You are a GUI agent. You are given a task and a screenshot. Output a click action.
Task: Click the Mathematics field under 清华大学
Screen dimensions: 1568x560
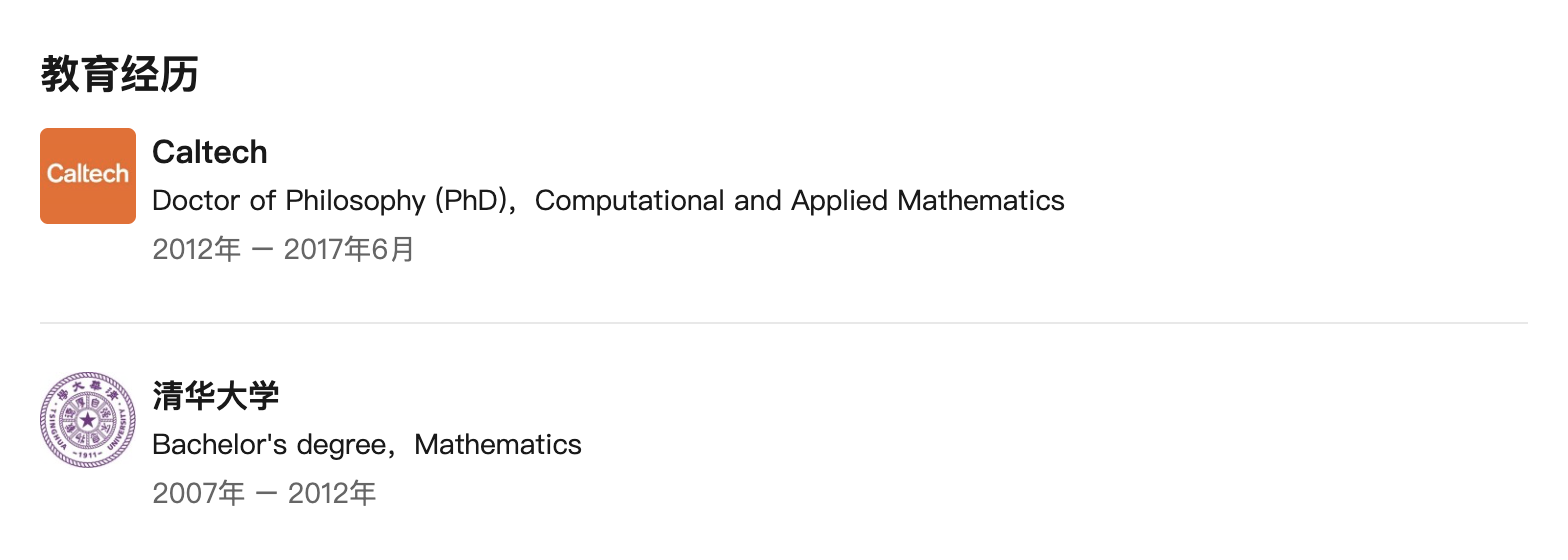point(498,444)
